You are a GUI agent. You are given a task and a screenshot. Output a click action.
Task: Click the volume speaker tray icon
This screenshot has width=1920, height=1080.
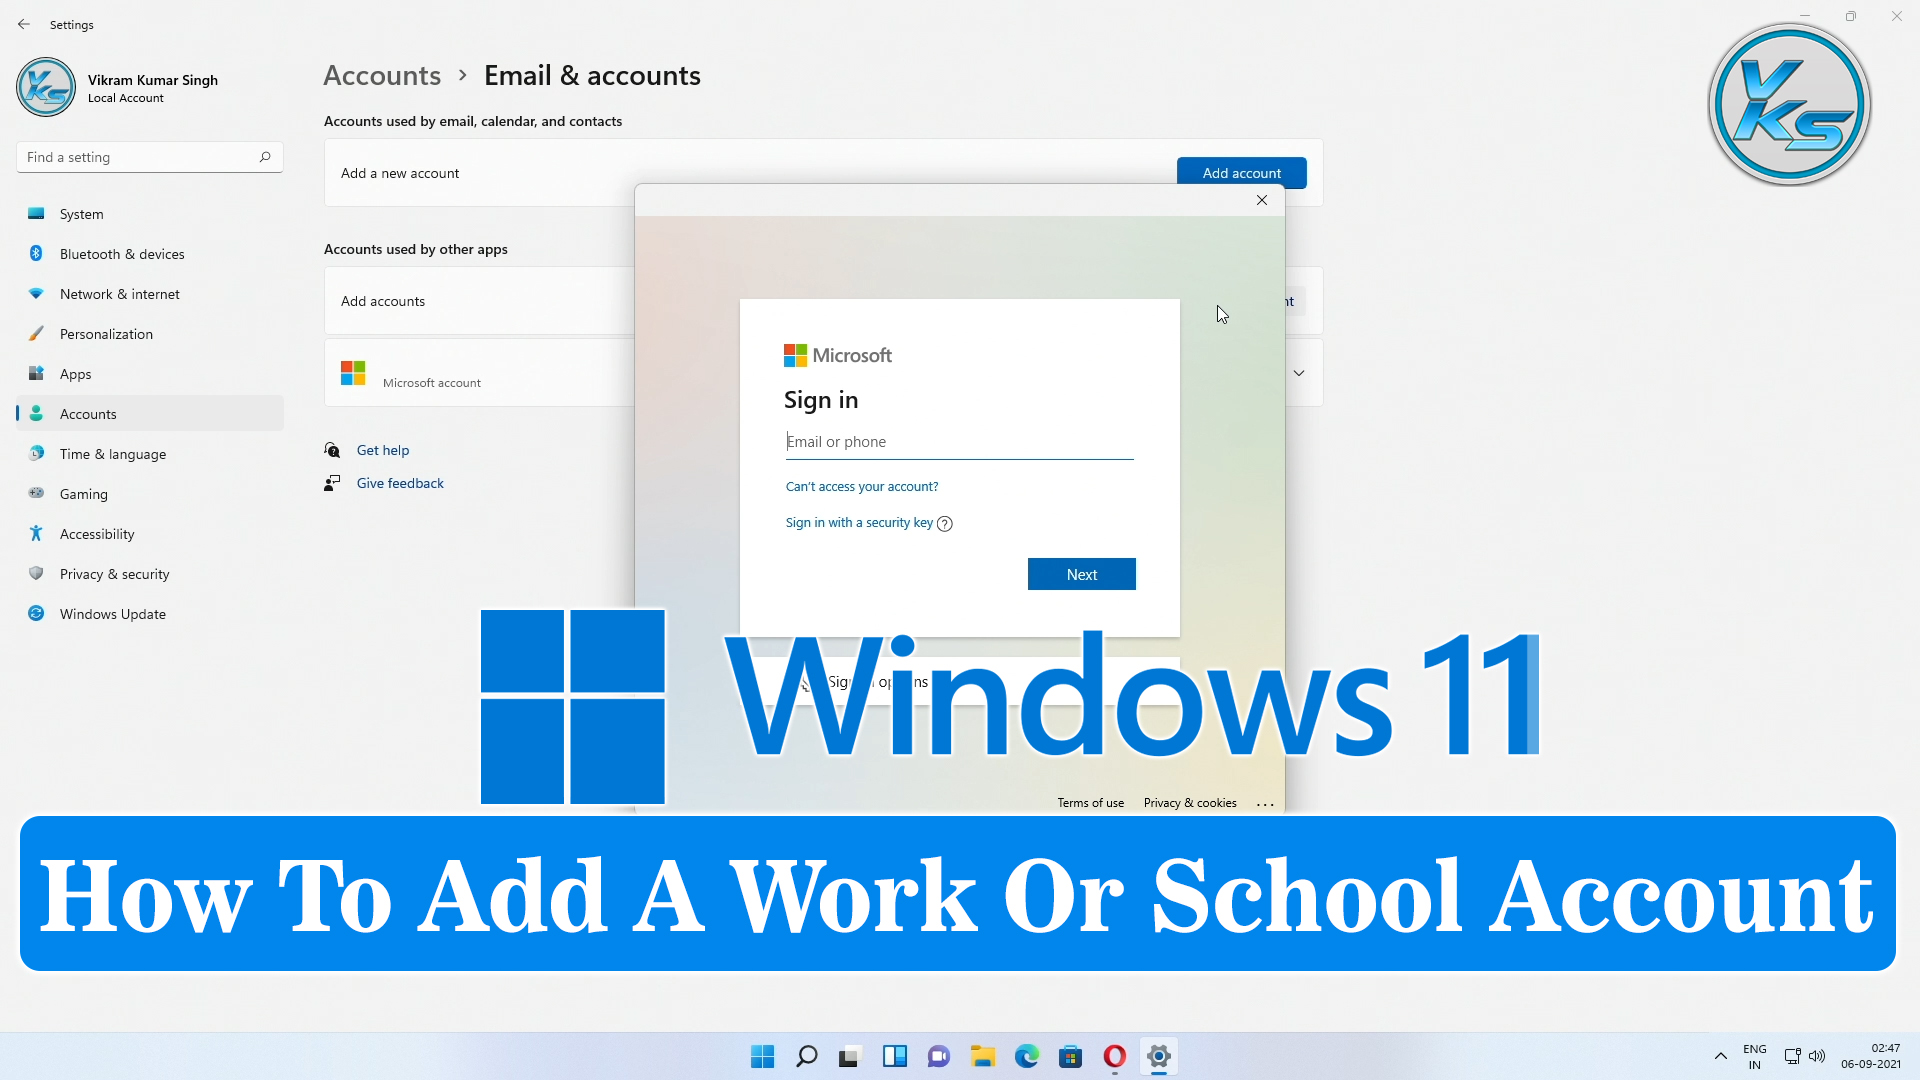(x=1817, y=1056)
